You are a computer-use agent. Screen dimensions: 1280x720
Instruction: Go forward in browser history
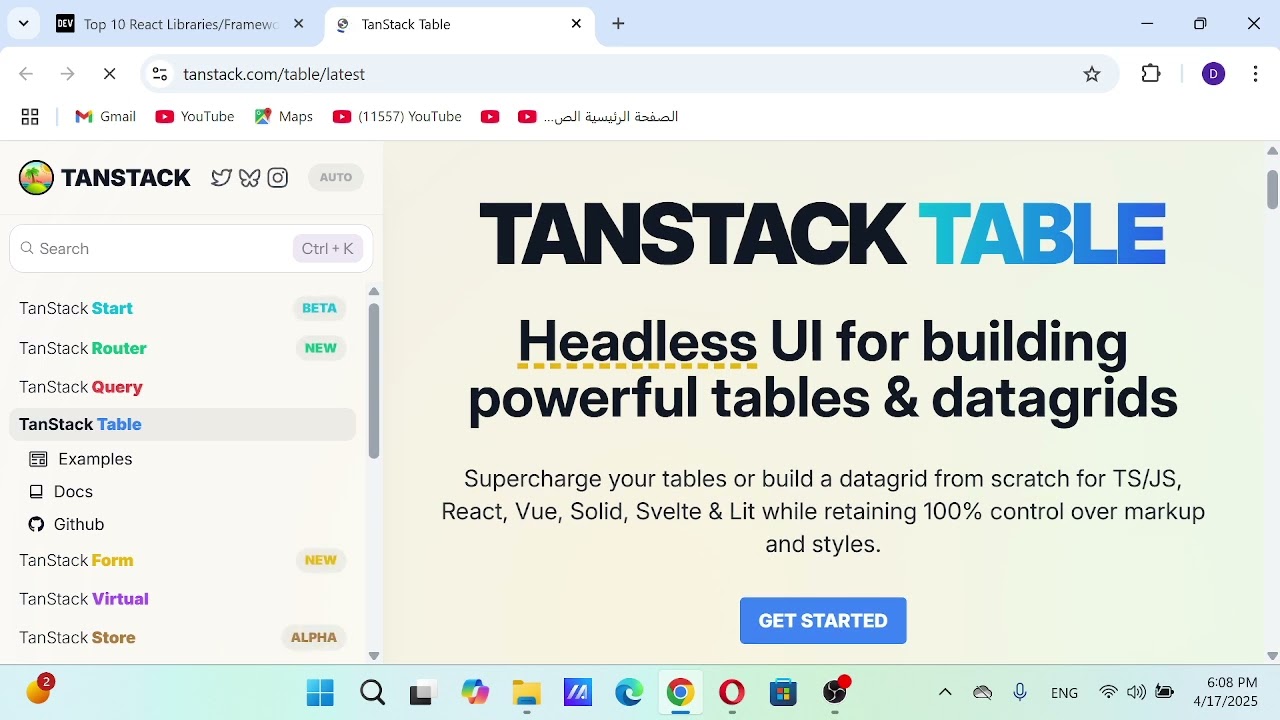[68, 74]
